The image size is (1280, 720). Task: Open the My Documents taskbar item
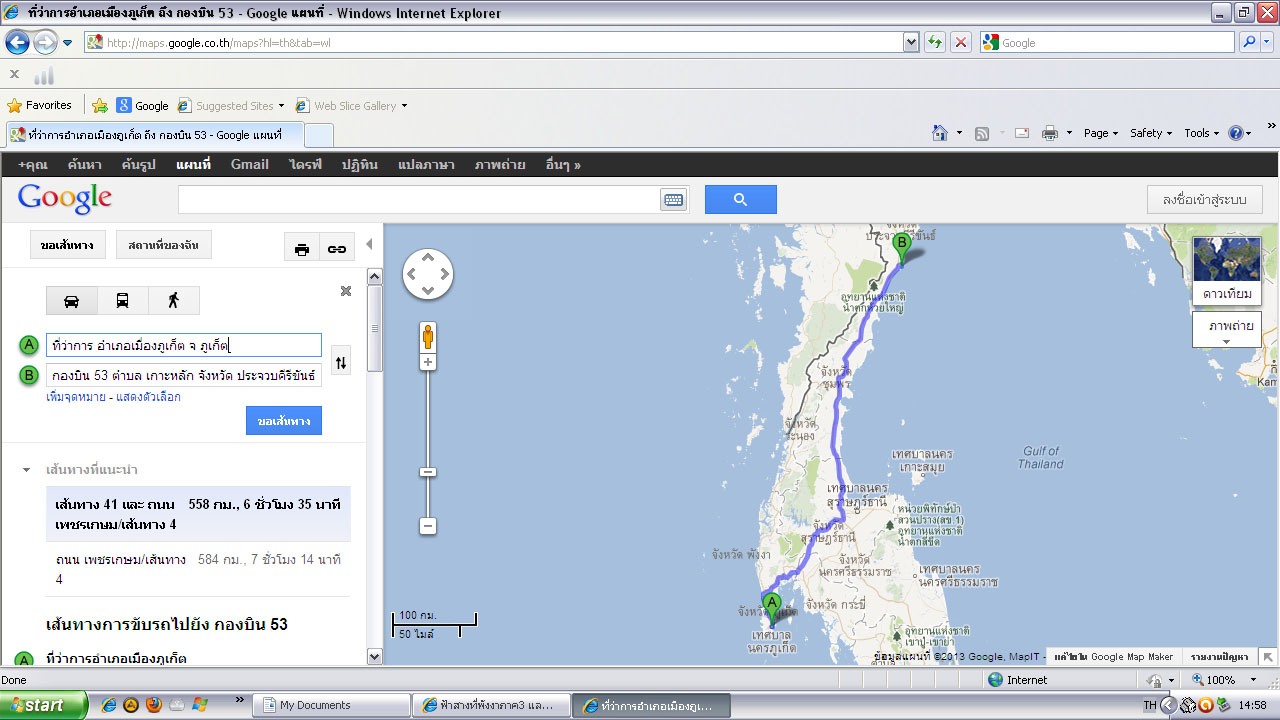[331, 705]
